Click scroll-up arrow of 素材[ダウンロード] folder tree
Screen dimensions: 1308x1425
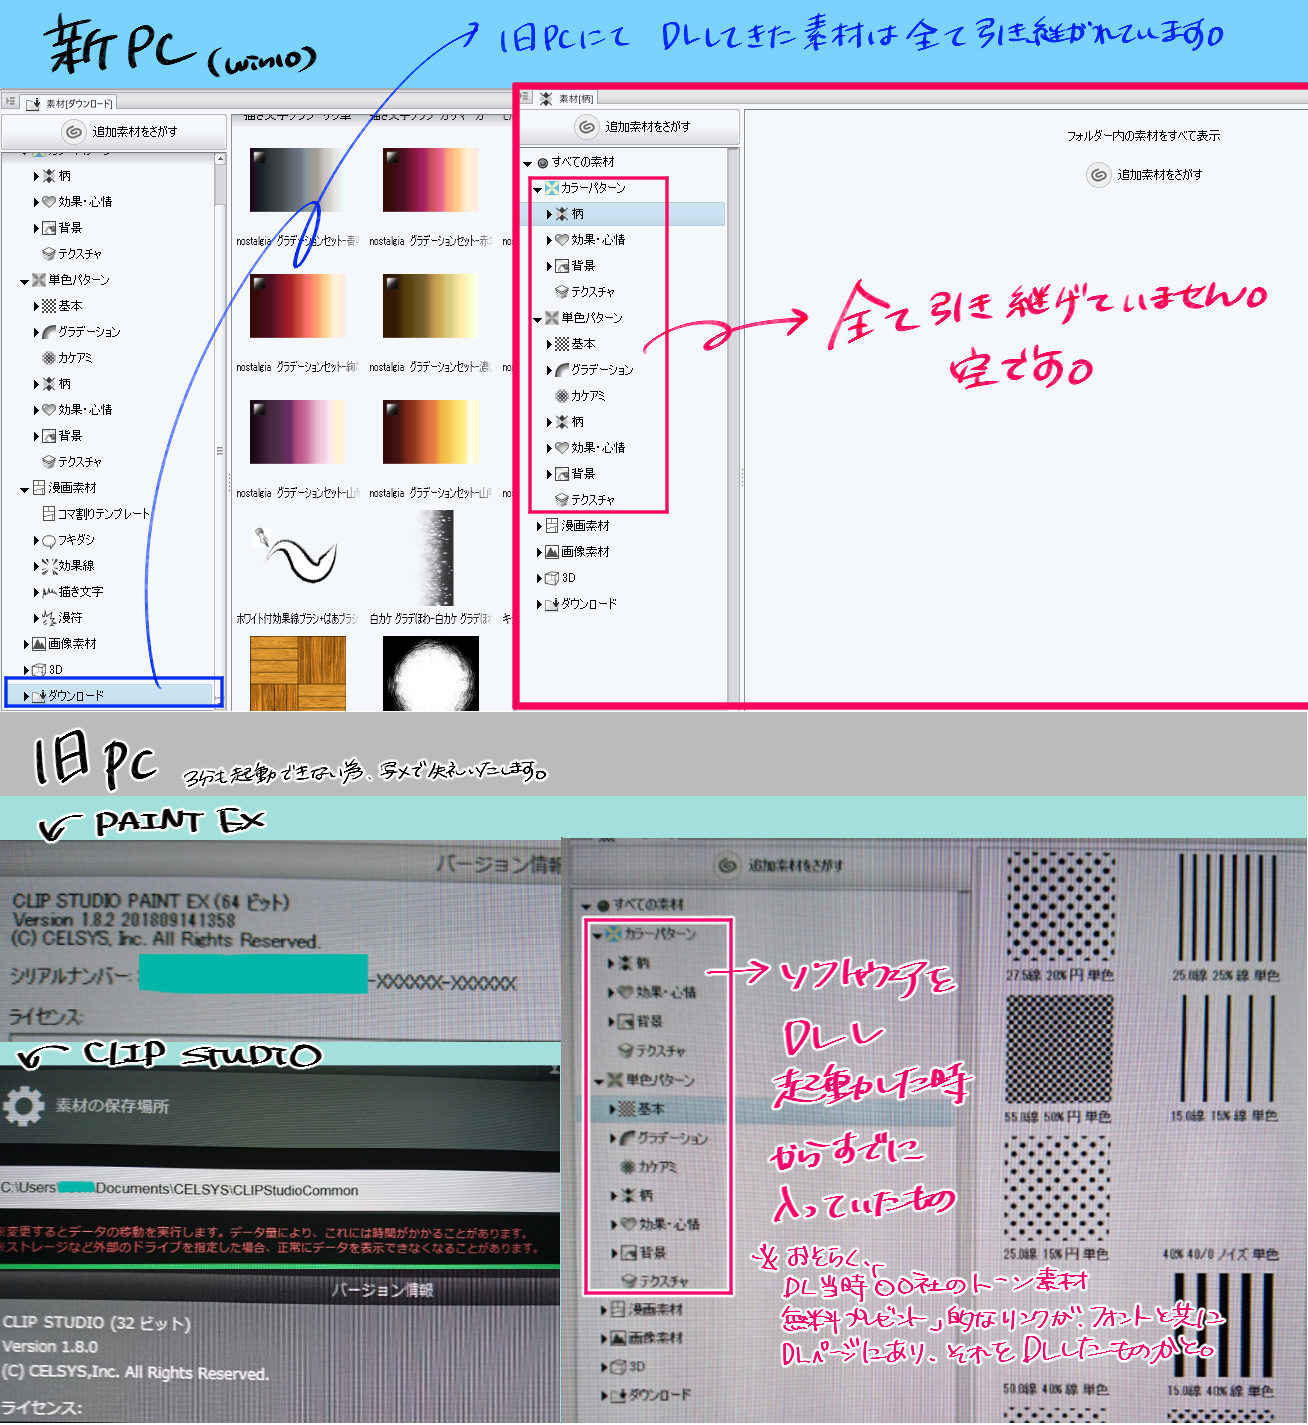pos(220,159)
